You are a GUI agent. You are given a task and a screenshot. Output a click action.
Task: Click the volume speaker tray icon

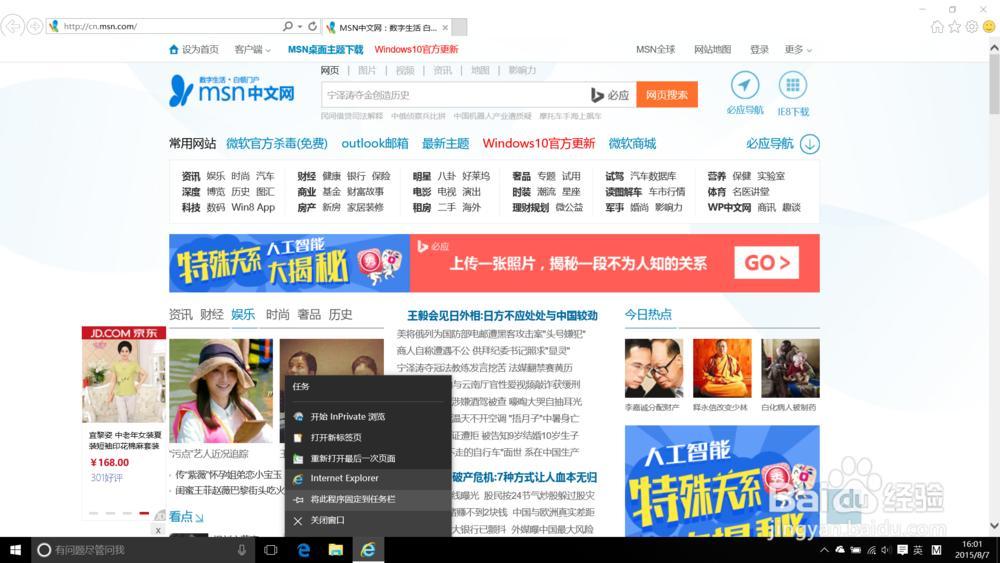pos(886,550)
